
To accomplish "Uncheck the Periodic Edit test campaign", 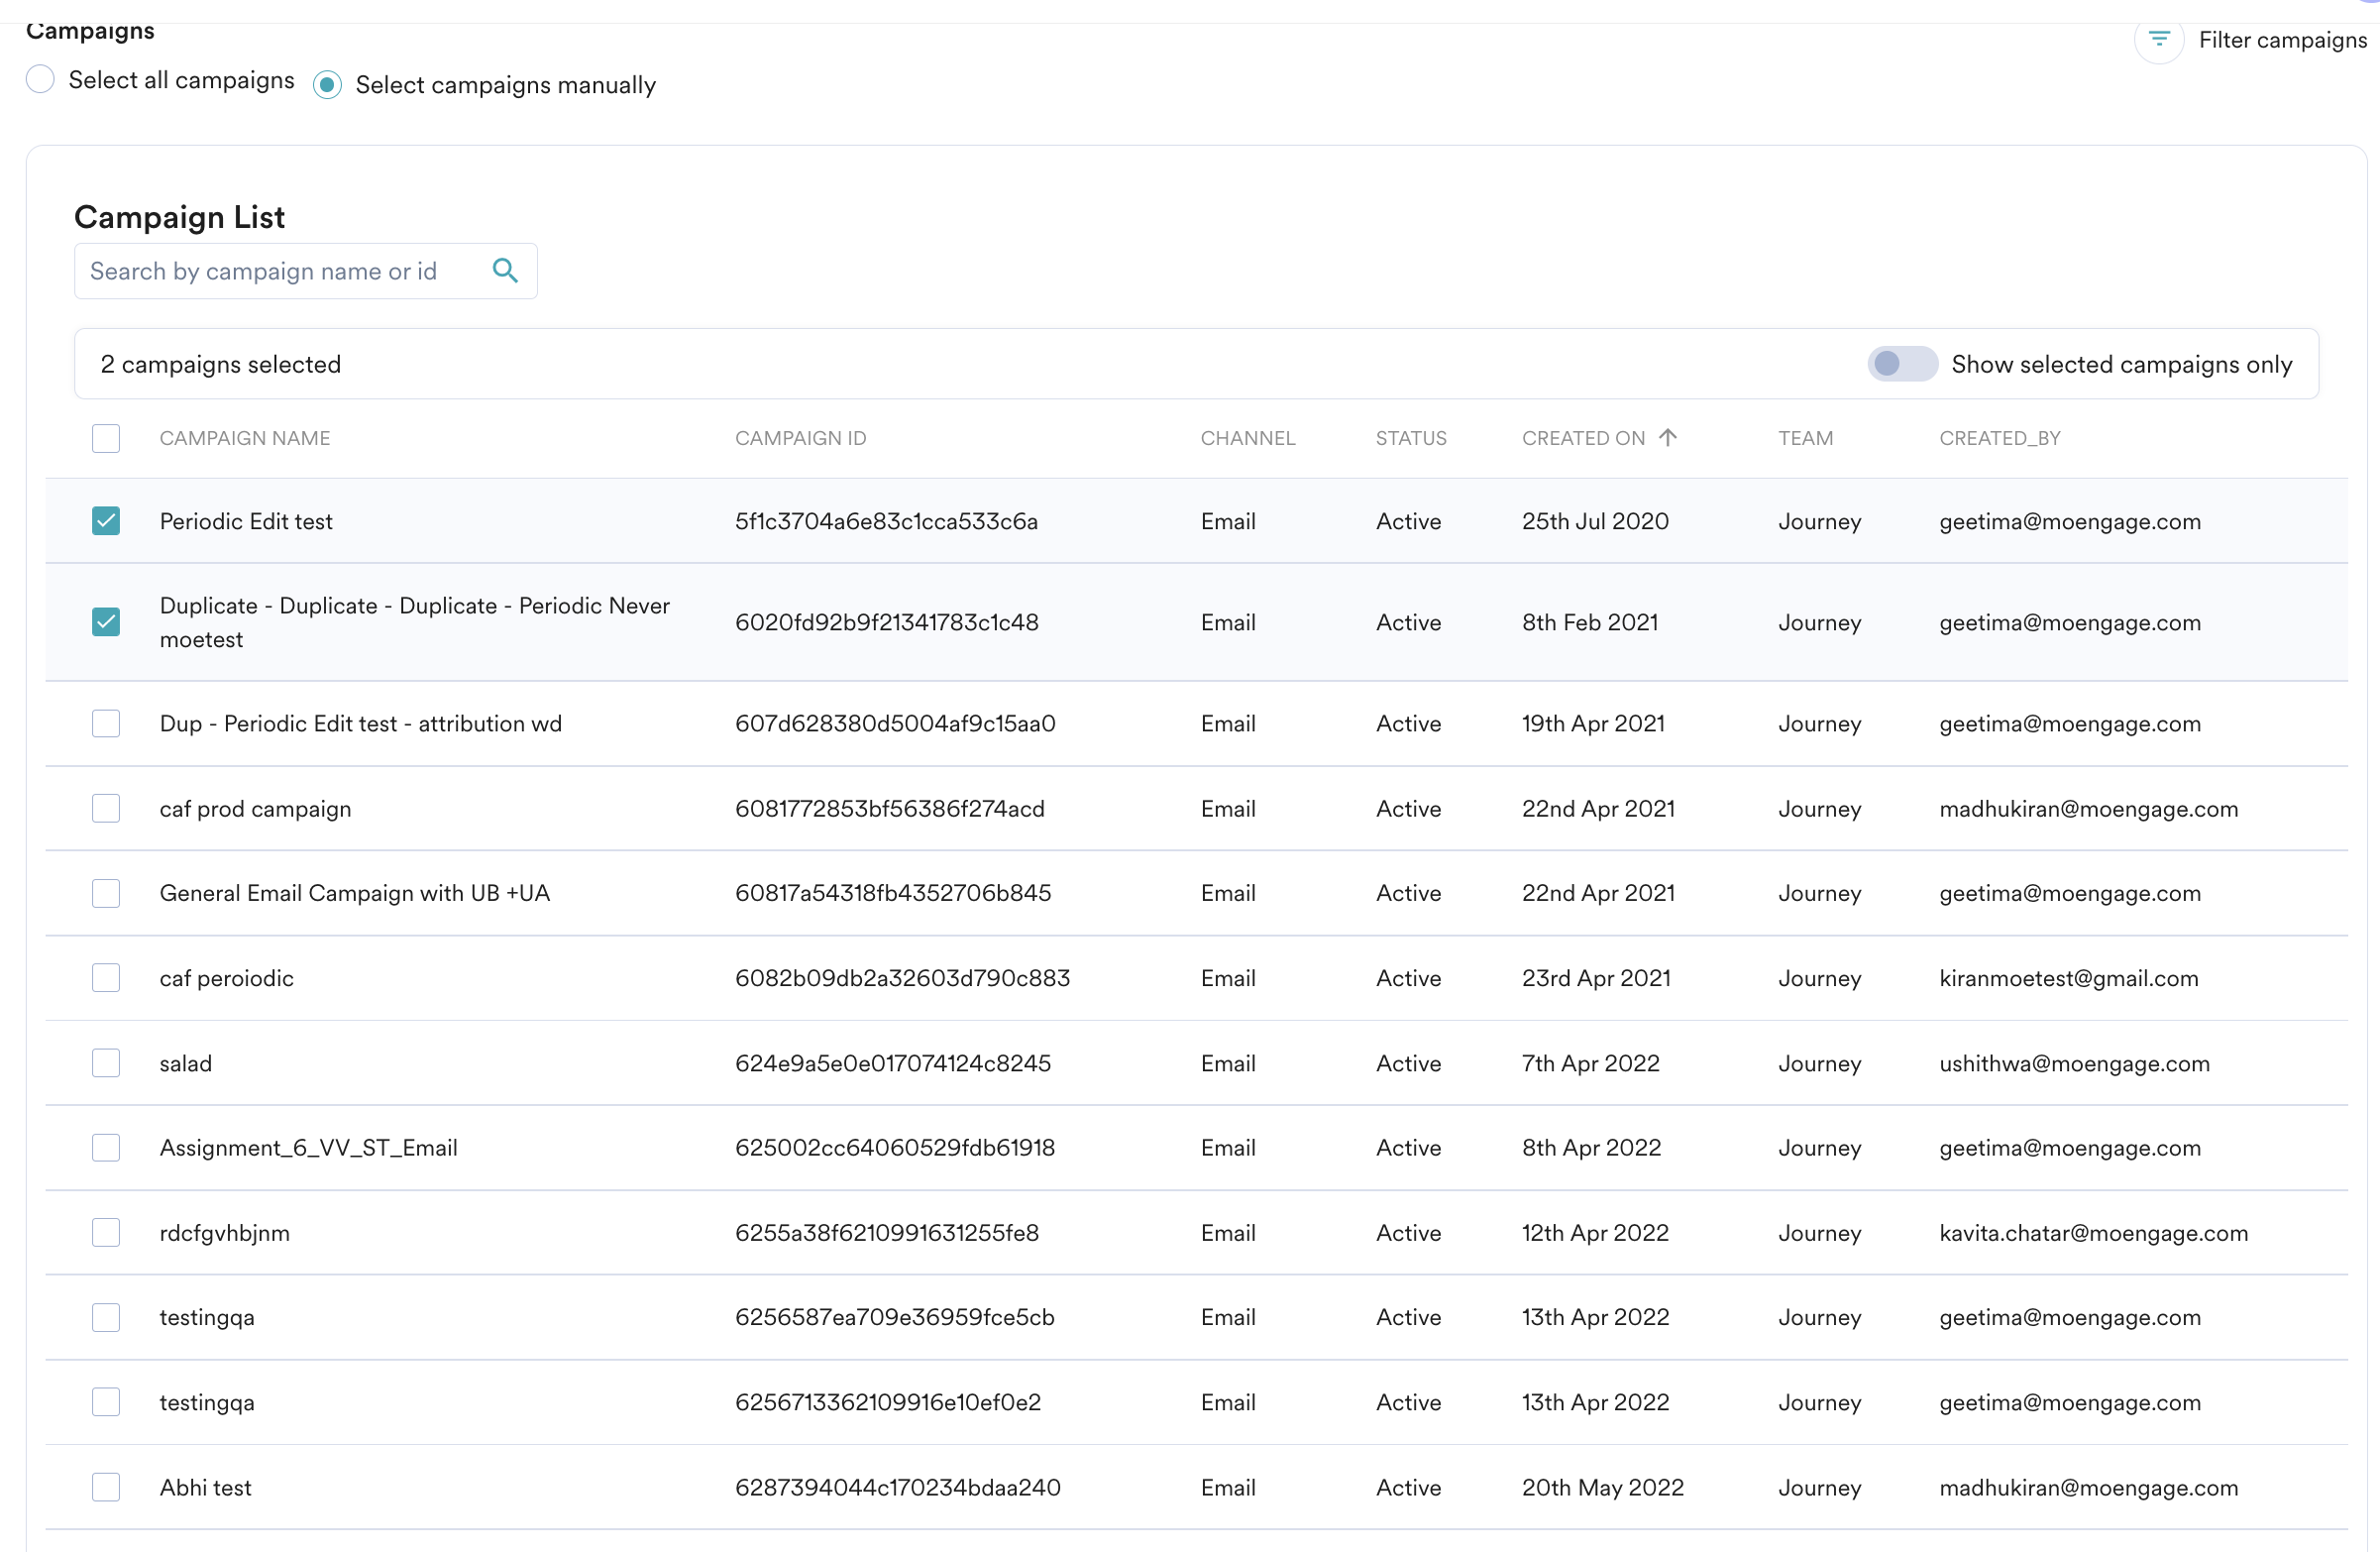I will pyautogui.click(x=106, y=521).
